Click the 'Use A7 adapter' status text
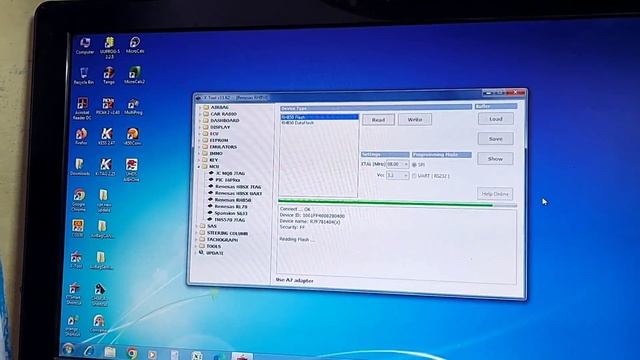This screenshot has width=640, height=360. coord(295,280)
